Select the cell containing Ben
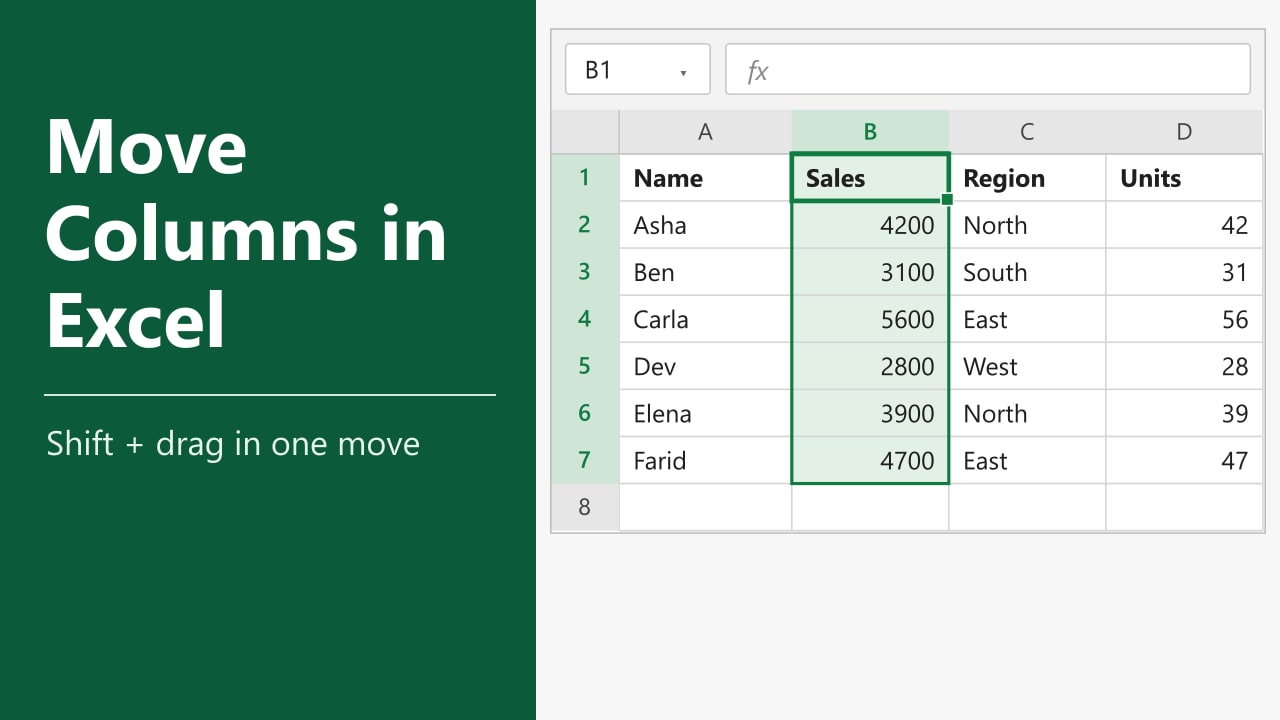1280x720 pixels. 705,272
